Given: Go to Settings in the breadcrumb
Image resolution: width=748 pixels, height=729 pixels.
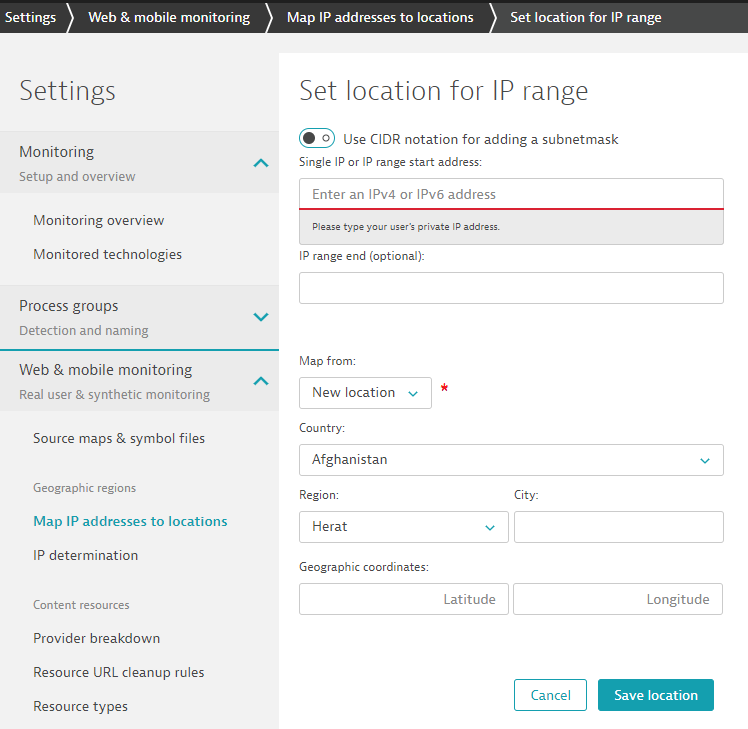Looking at the screenshot, I should (30, 17).
